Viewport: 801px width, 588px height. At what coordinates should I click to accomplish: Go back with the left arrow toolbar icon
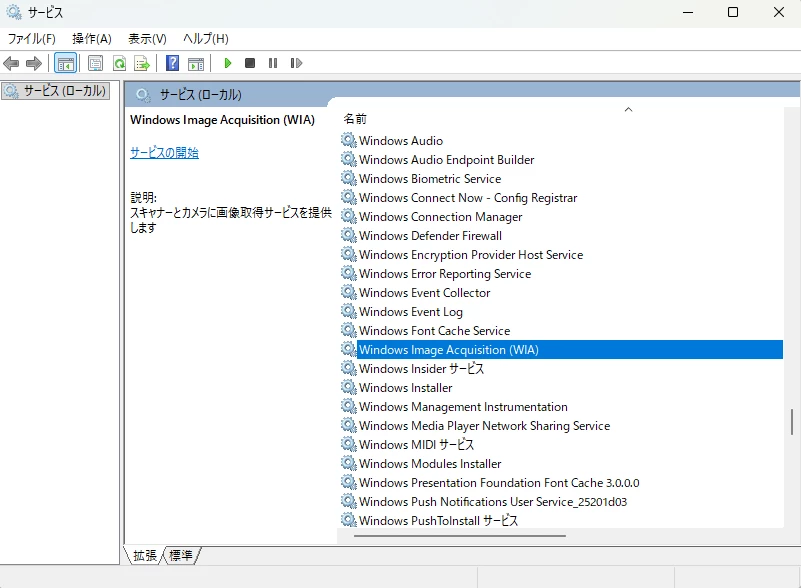[11, 63]
